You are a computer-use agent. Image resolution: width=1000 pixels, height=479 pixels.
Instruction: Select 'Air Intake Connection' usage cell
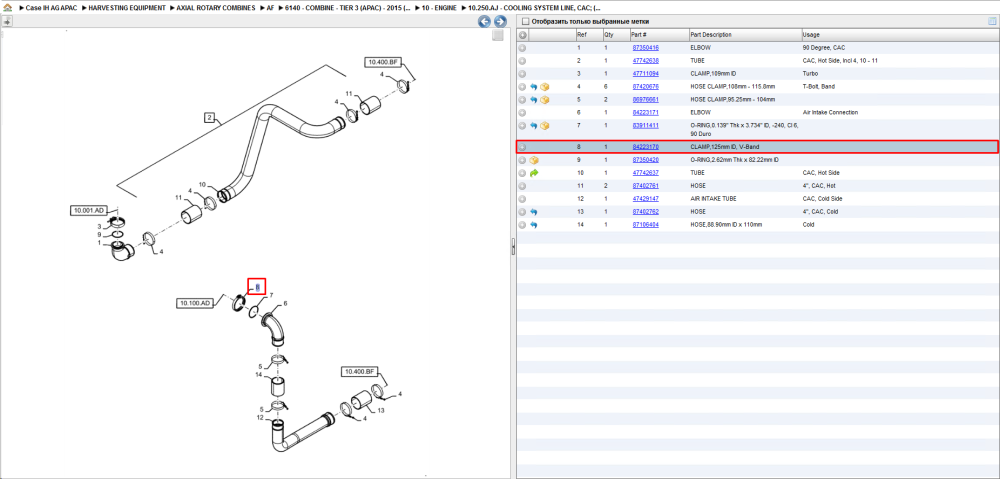(830, 112)
